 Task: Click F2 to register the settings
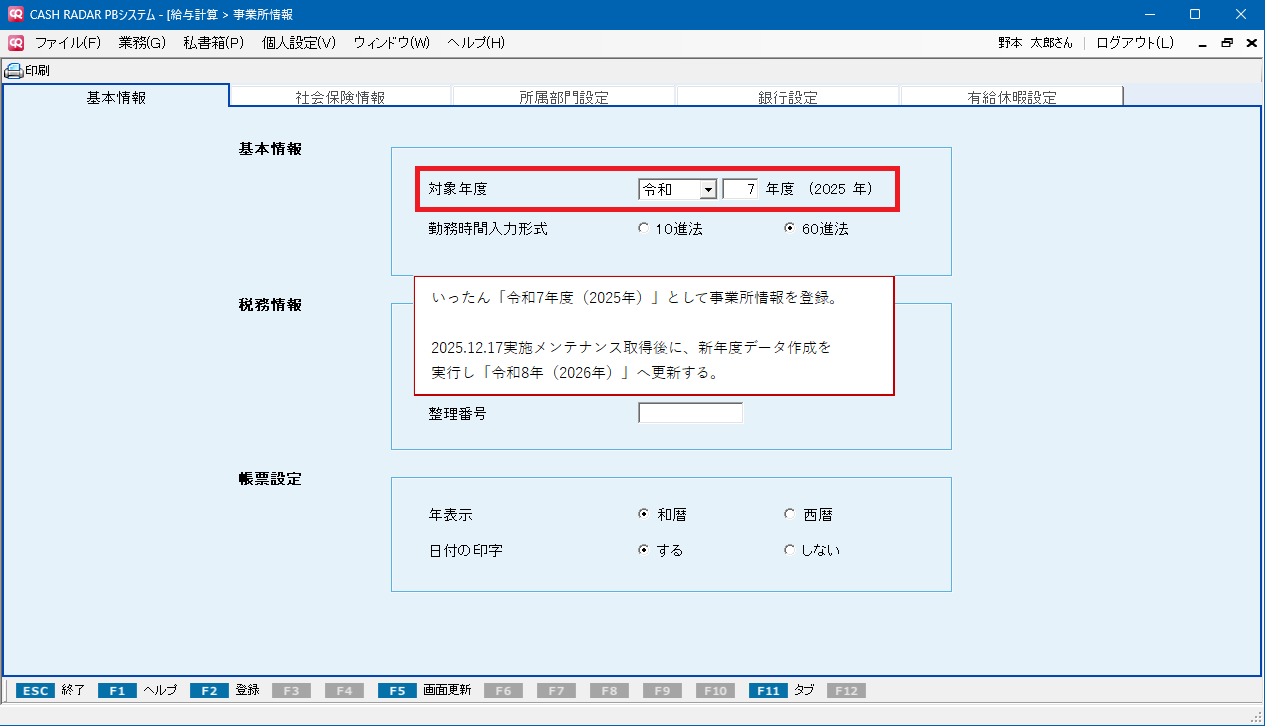coord(208,690)
